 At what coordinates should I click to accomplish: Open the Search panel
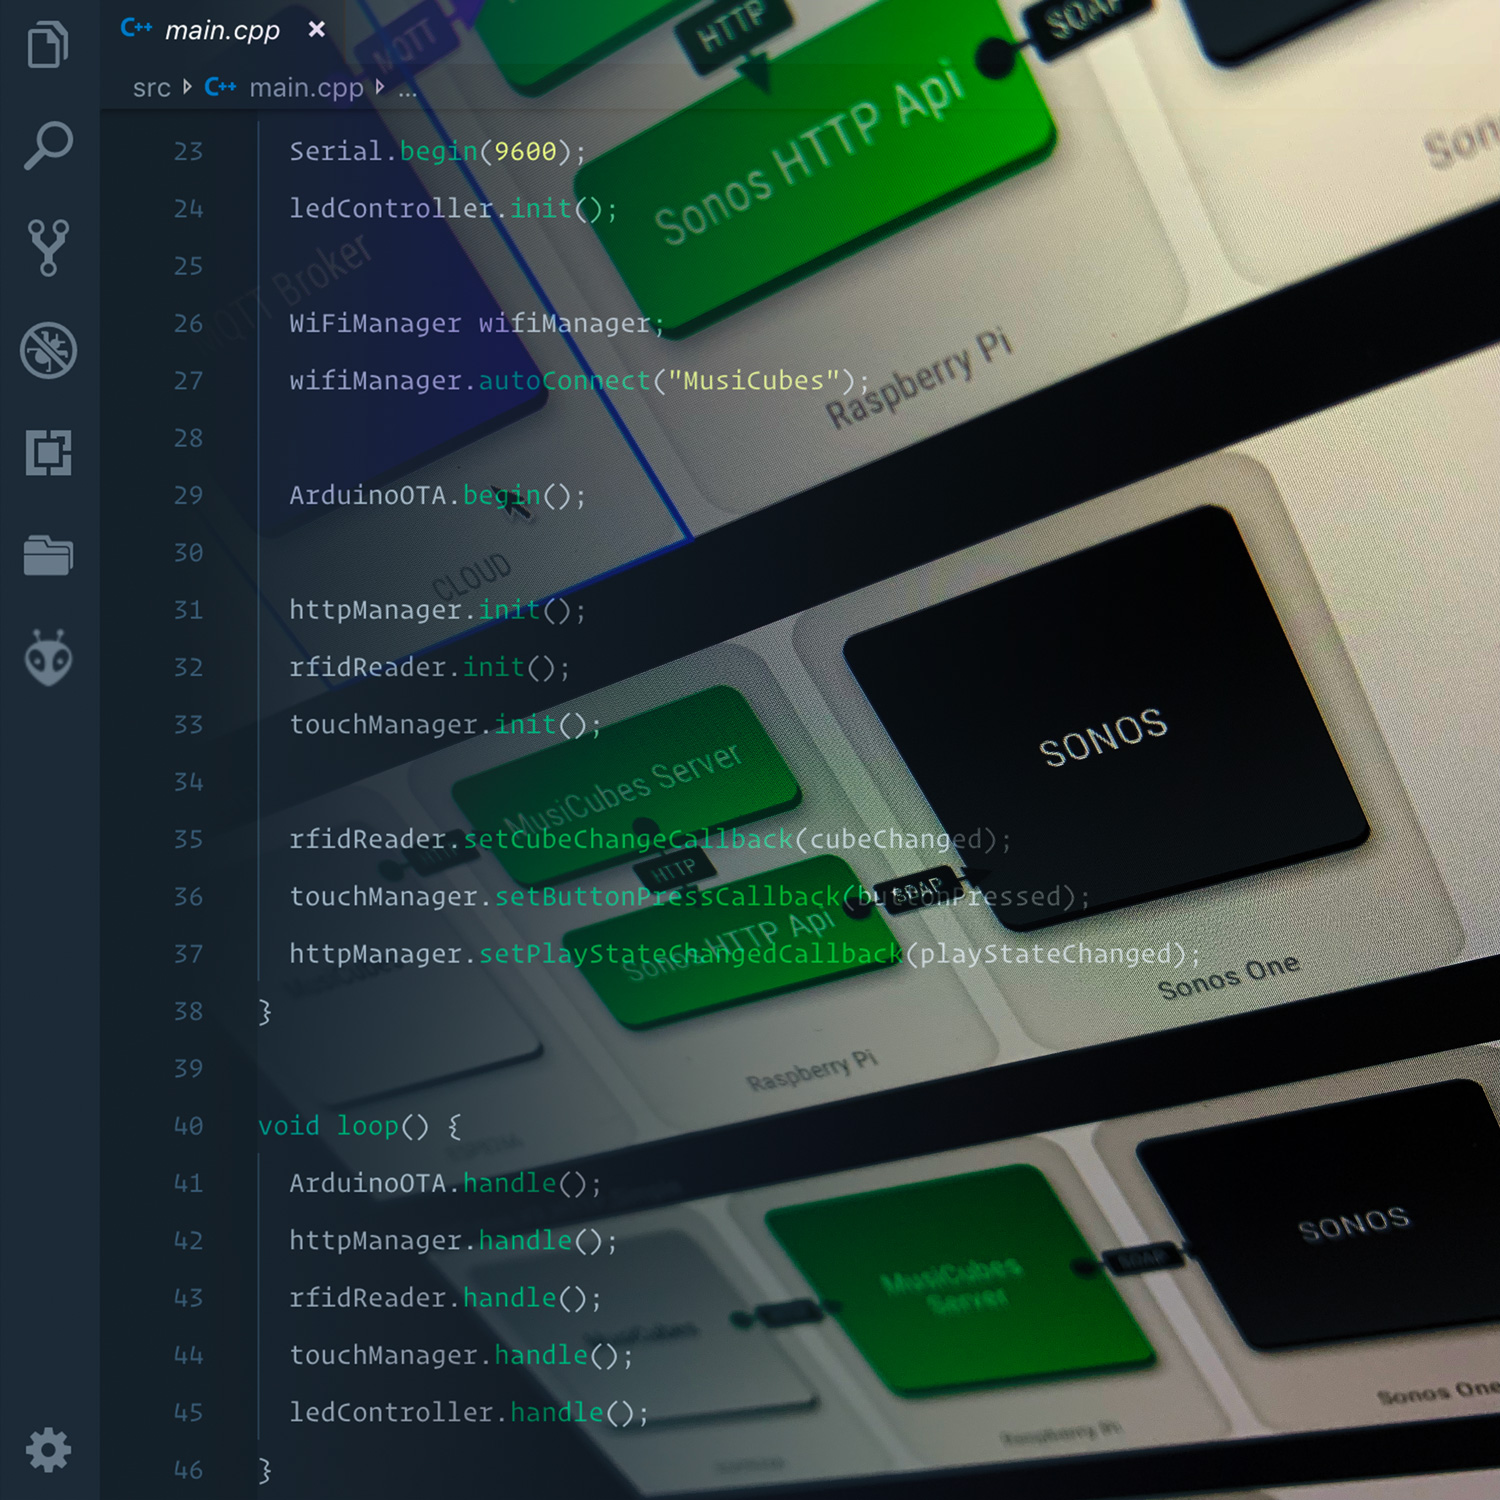(48, 146)
